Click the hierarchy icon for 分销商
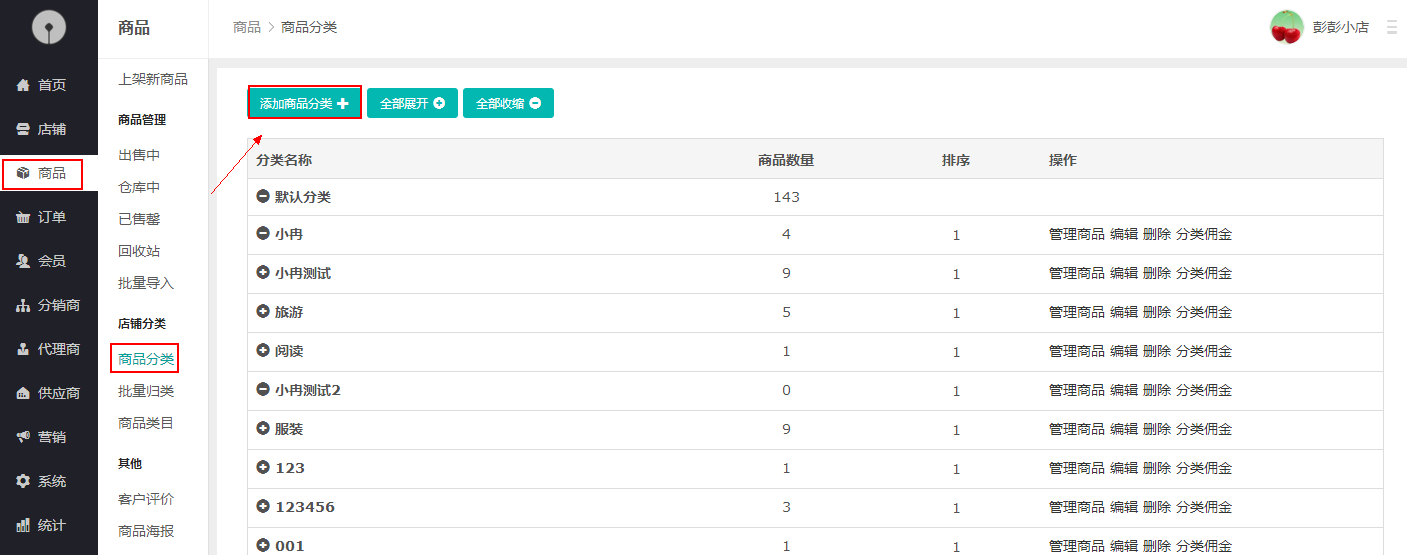1407x555 pixels. (23, 306)
